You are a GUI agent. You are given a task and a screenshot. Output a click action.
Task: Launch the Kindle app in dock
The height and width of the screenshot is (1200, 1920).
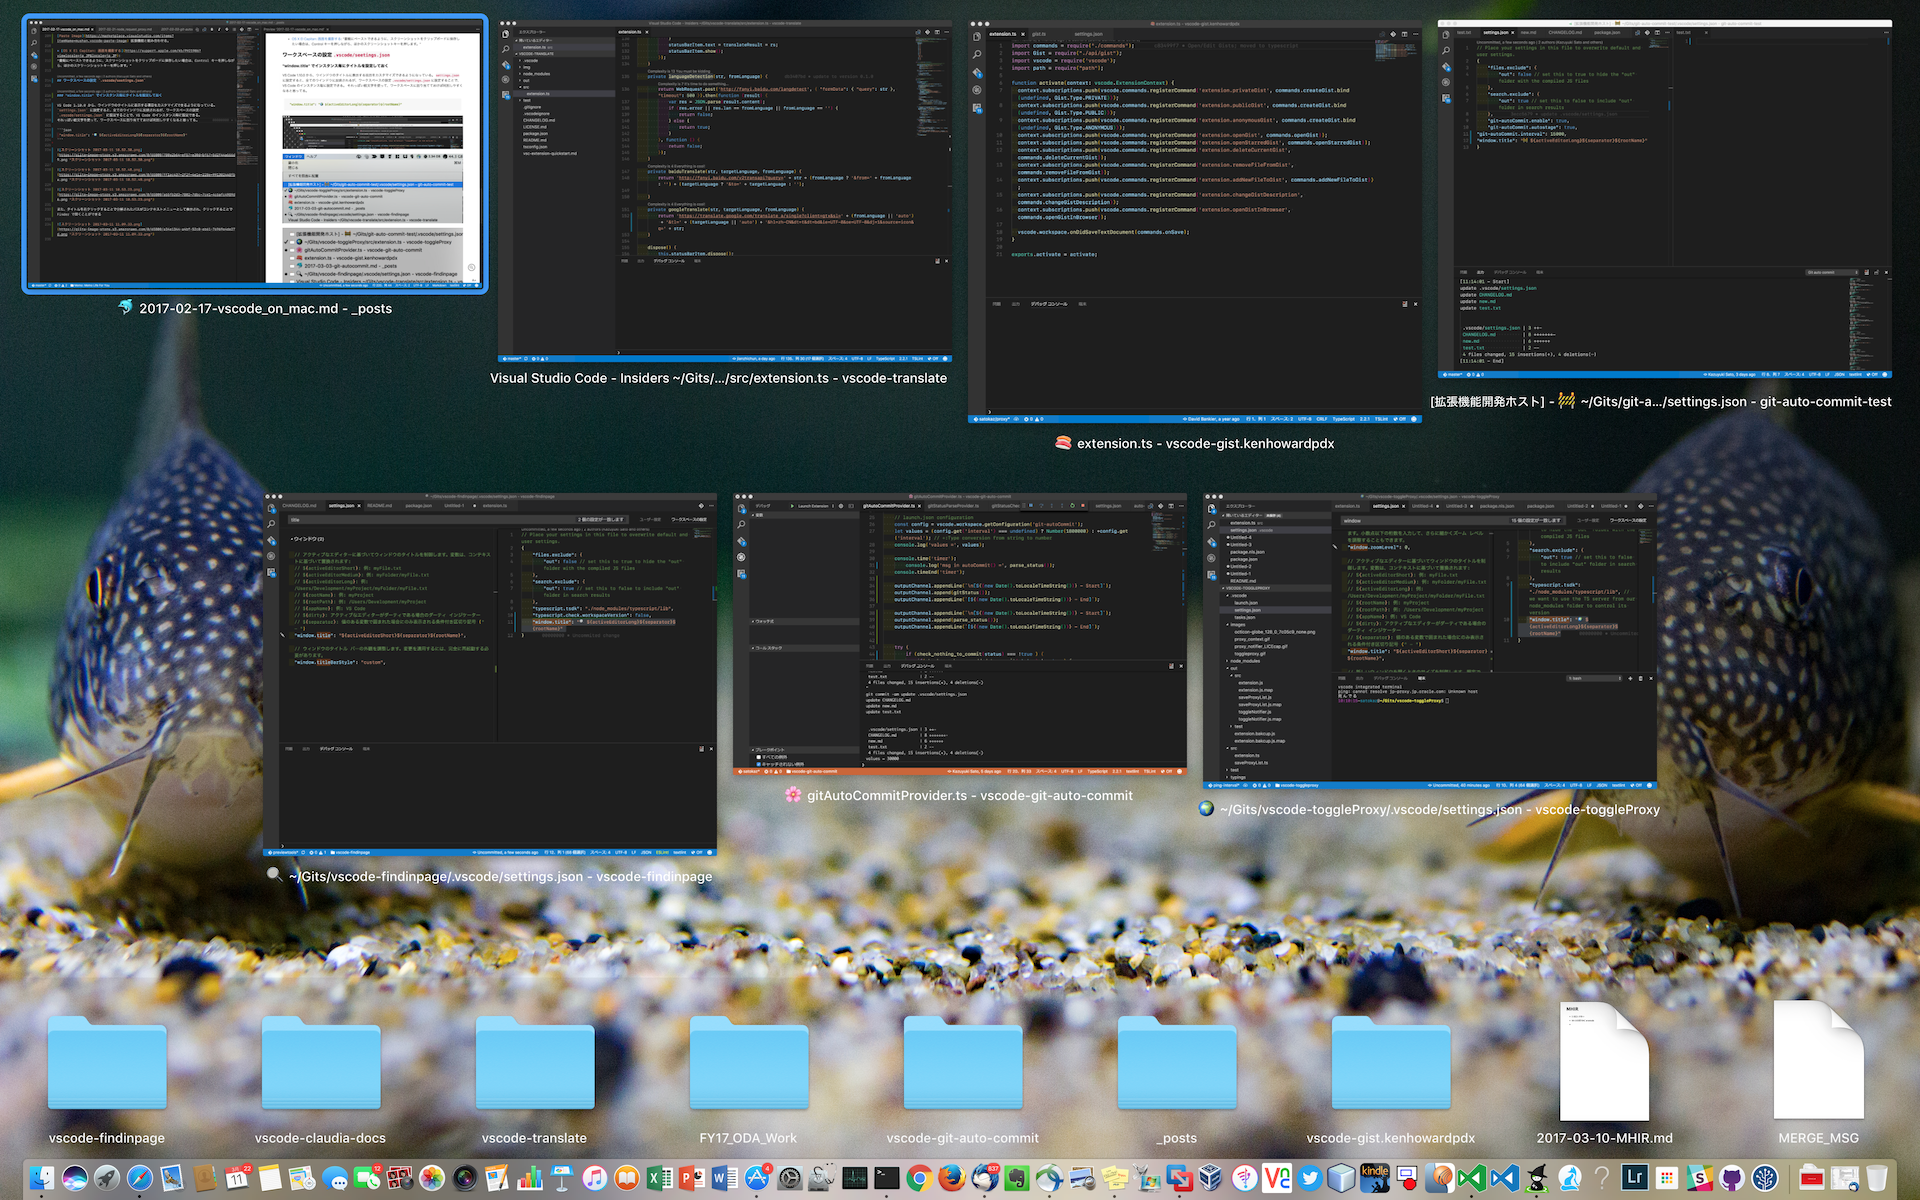coord(1374,1178)
